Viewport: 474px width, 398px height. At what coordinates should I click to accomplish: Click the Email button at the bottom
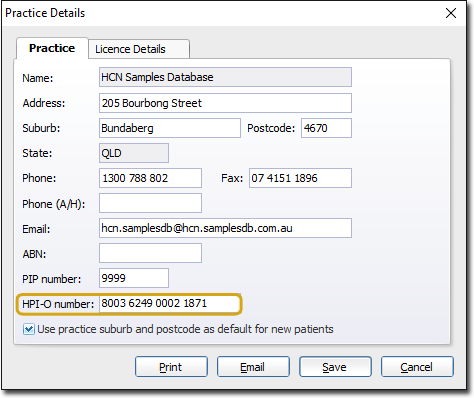click(x=253, y=367)
